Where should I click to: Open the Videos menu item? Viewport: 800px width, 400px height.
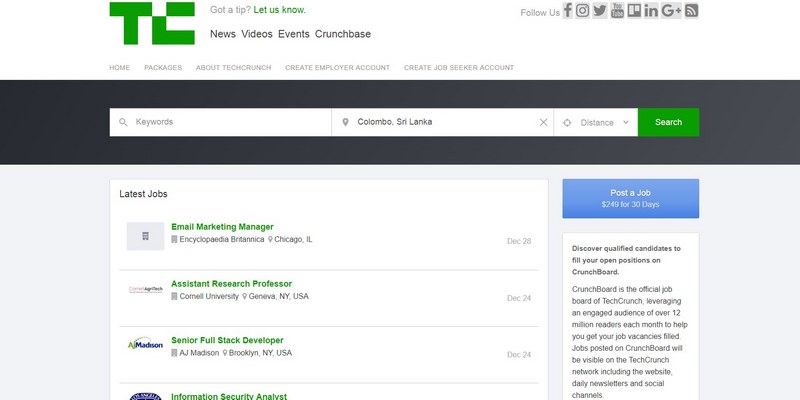257,34
